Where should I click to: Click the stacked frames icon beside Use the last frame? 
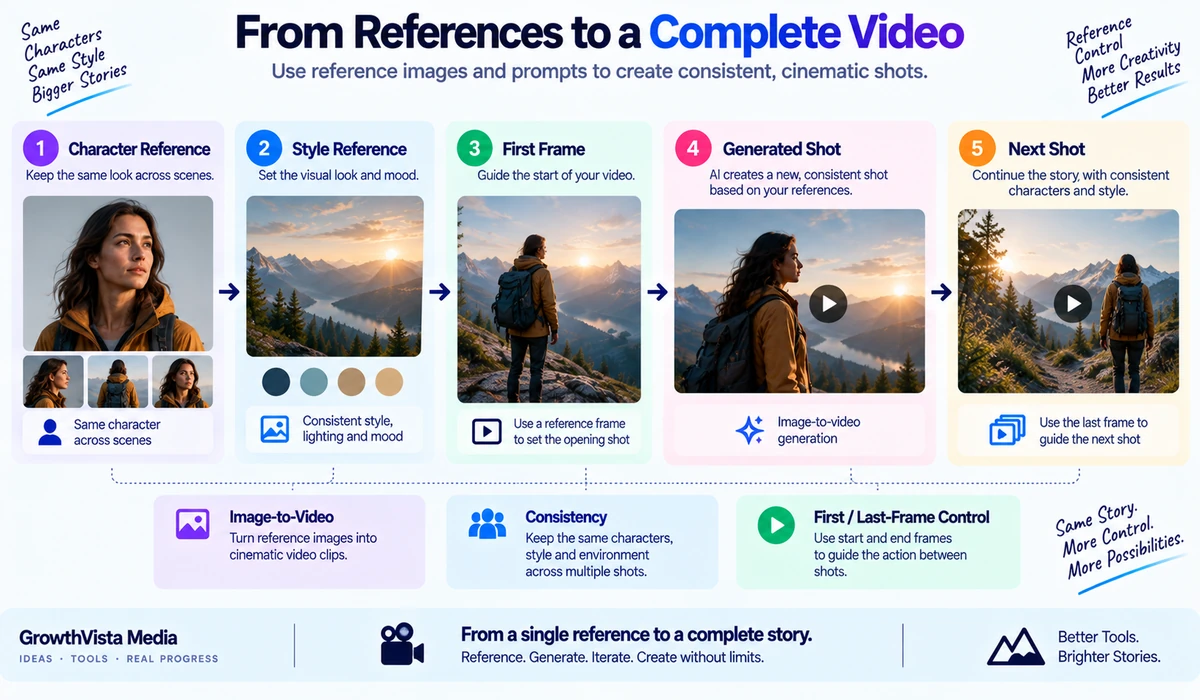tap(1006, 430)
